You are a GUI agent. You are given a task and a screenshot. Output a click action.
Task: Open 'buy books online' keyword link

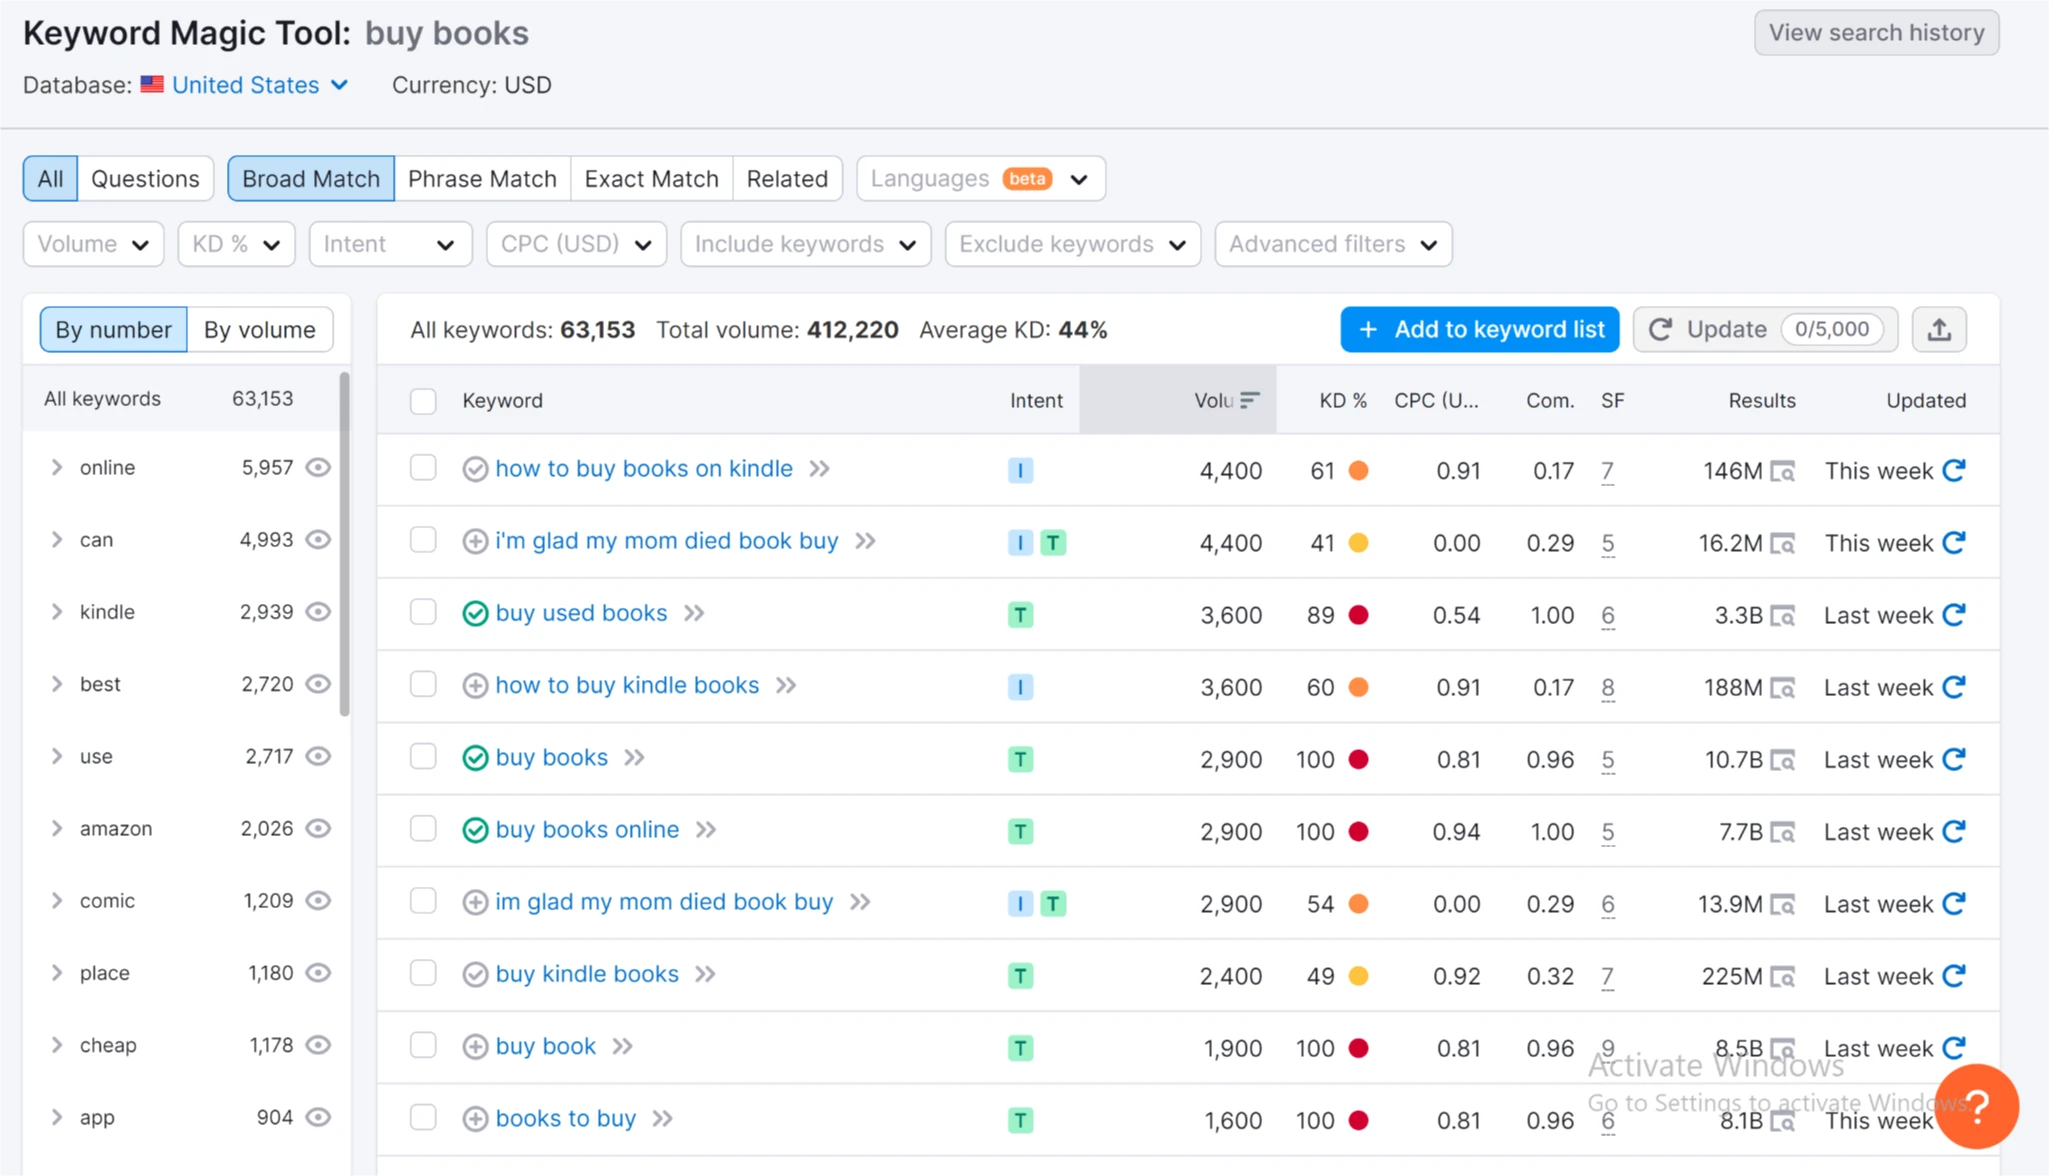tap(587, 830)
